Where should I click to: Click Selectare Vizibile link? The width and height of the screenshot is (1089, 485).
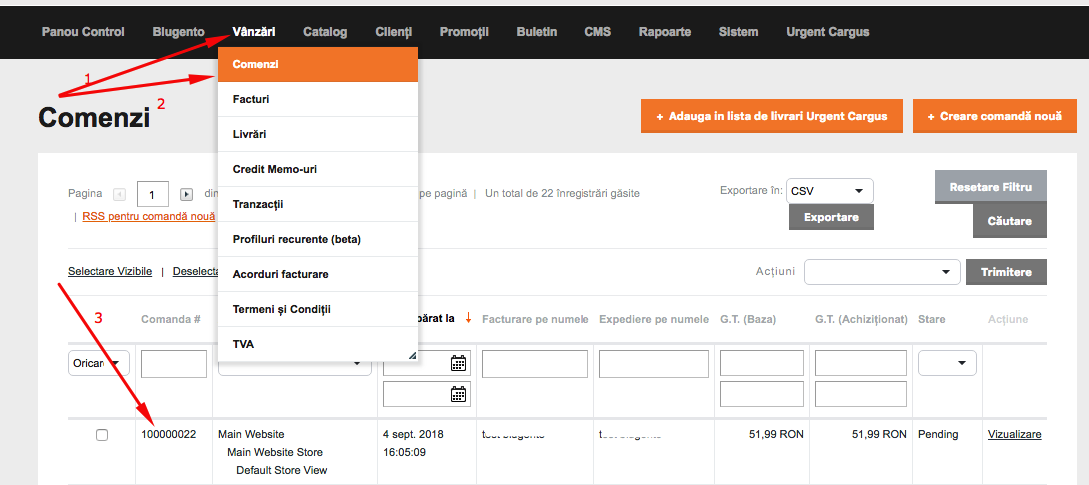pyautogui.click(x=110, y=271)
